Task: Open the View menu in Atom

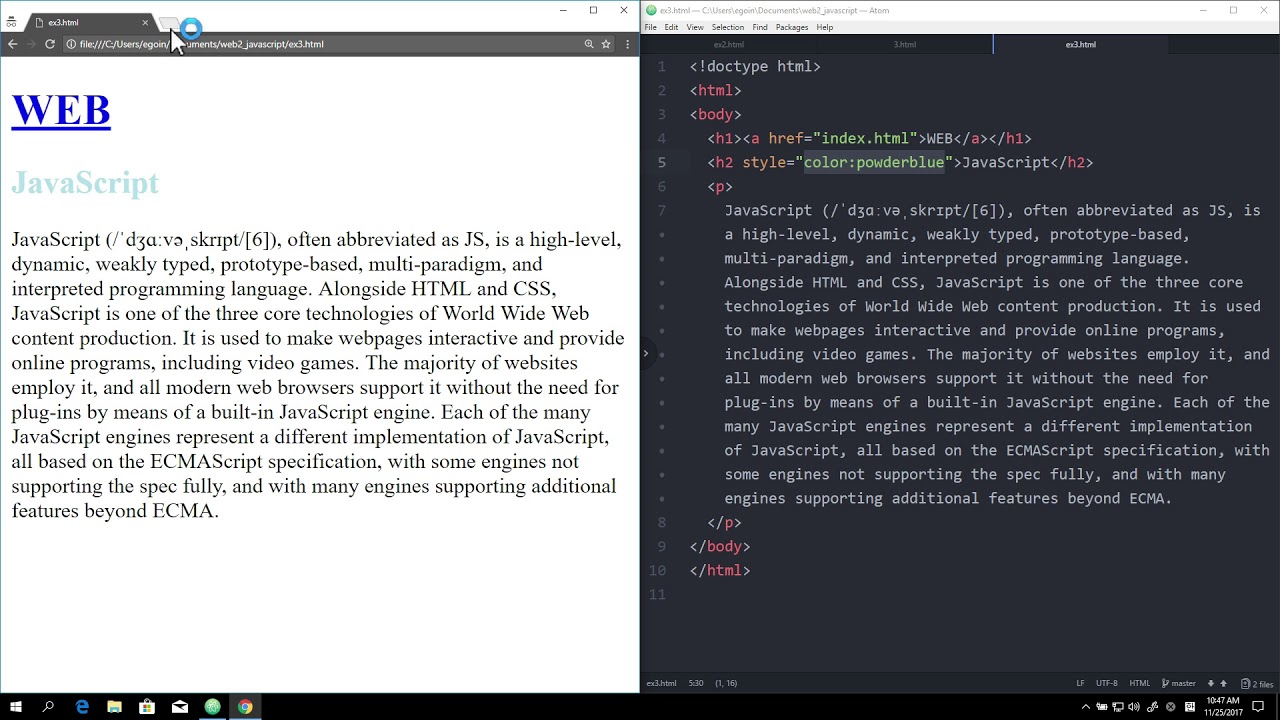Action: click(x=695, y=27)
